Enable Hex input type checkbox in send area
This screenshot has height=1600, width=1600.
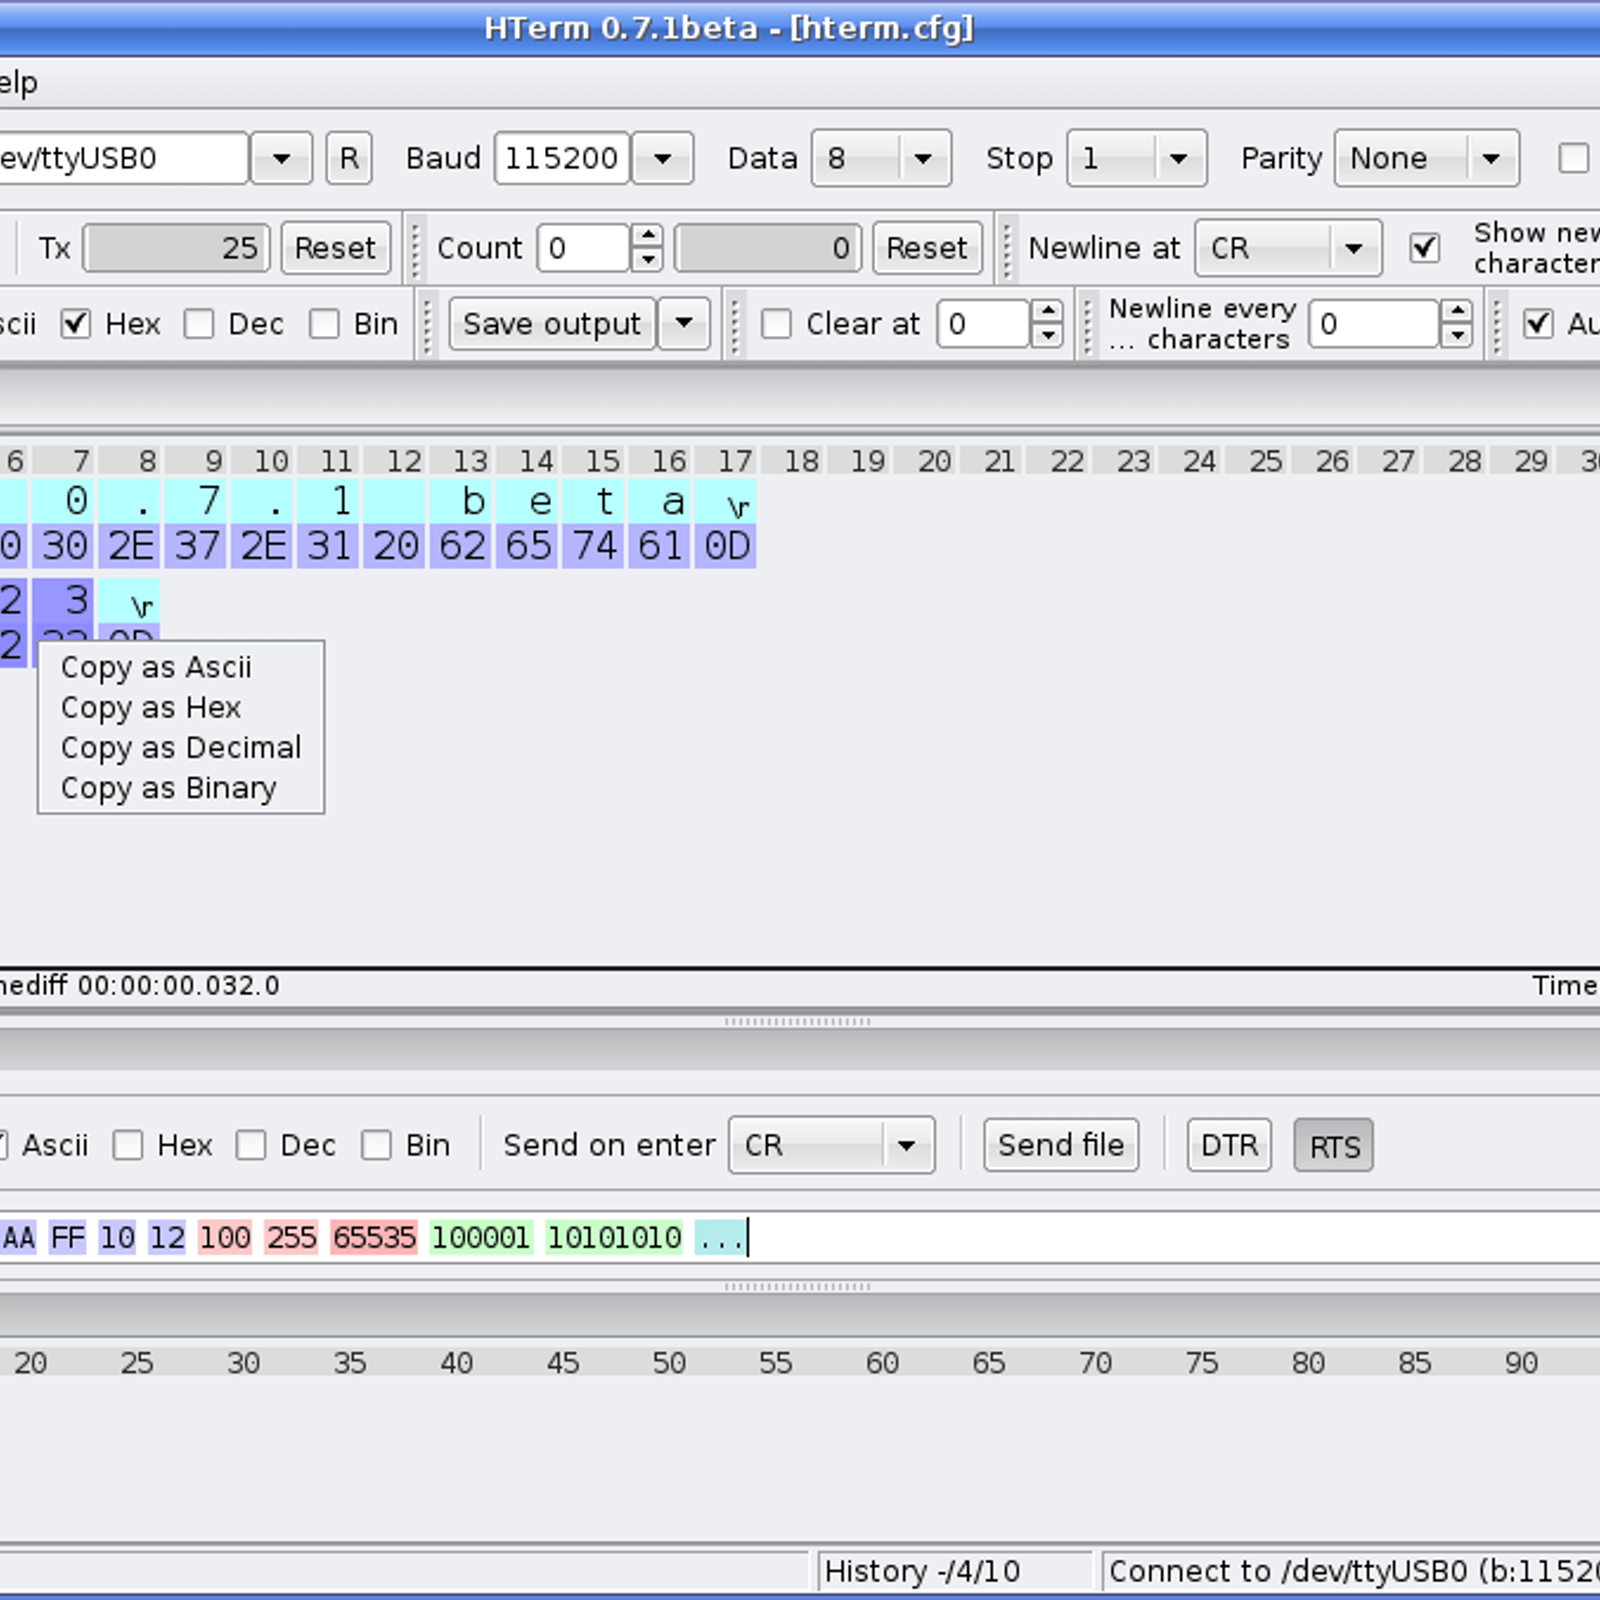(128, 1145)
